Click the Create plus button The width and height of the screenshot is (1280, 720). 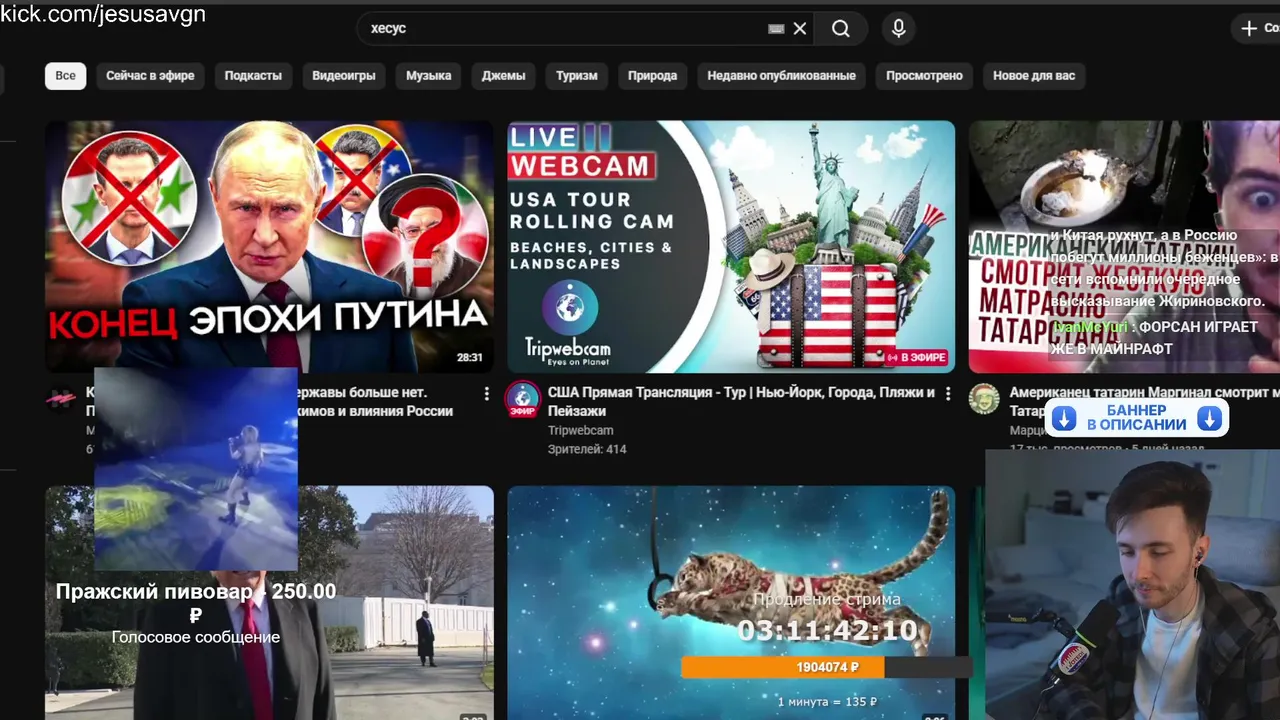tap(1258, 29)
